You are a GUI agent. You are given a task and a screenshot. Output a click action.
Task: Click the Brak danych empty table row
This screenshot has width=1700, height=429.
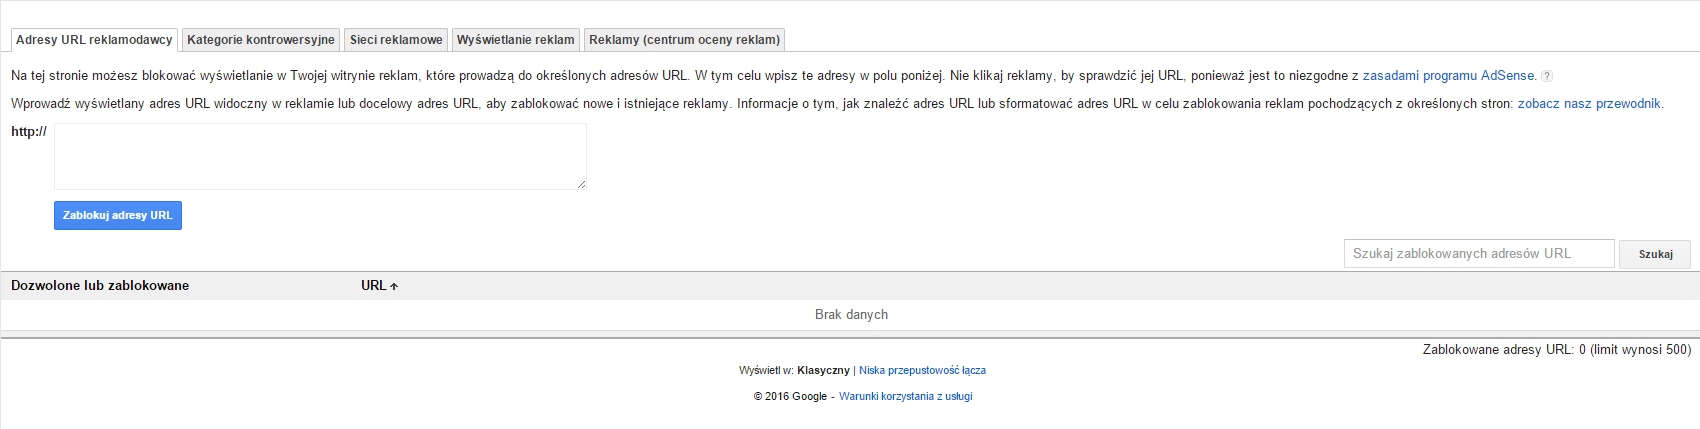tap(850, 315)
